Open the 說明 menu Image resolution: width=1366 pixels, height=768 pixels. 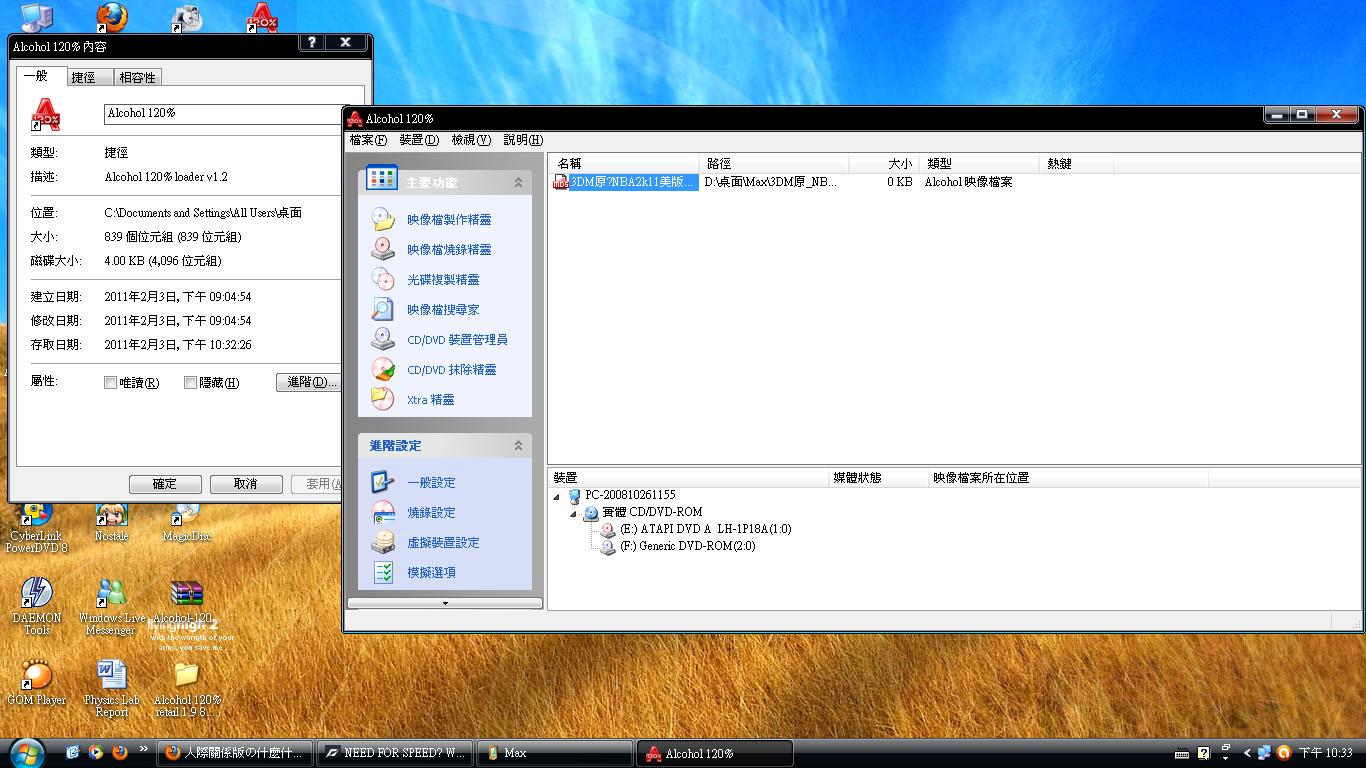coord(523,140)
